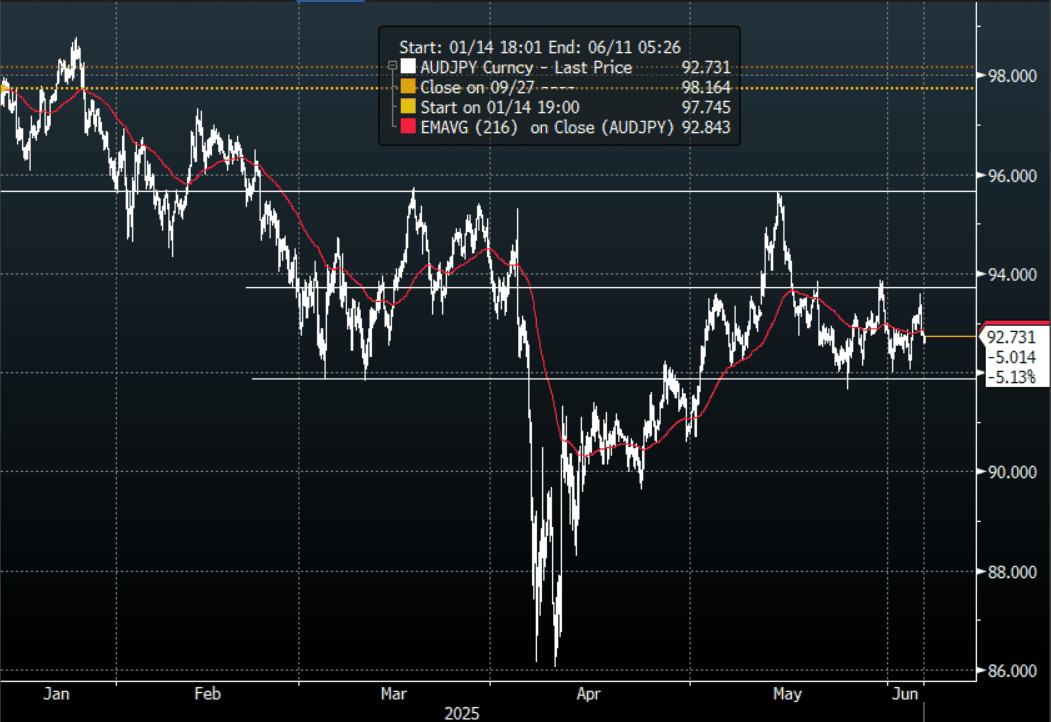Click the small yellow start marker at left edge
Screen dimensions: 1051x722
[4, 89]
